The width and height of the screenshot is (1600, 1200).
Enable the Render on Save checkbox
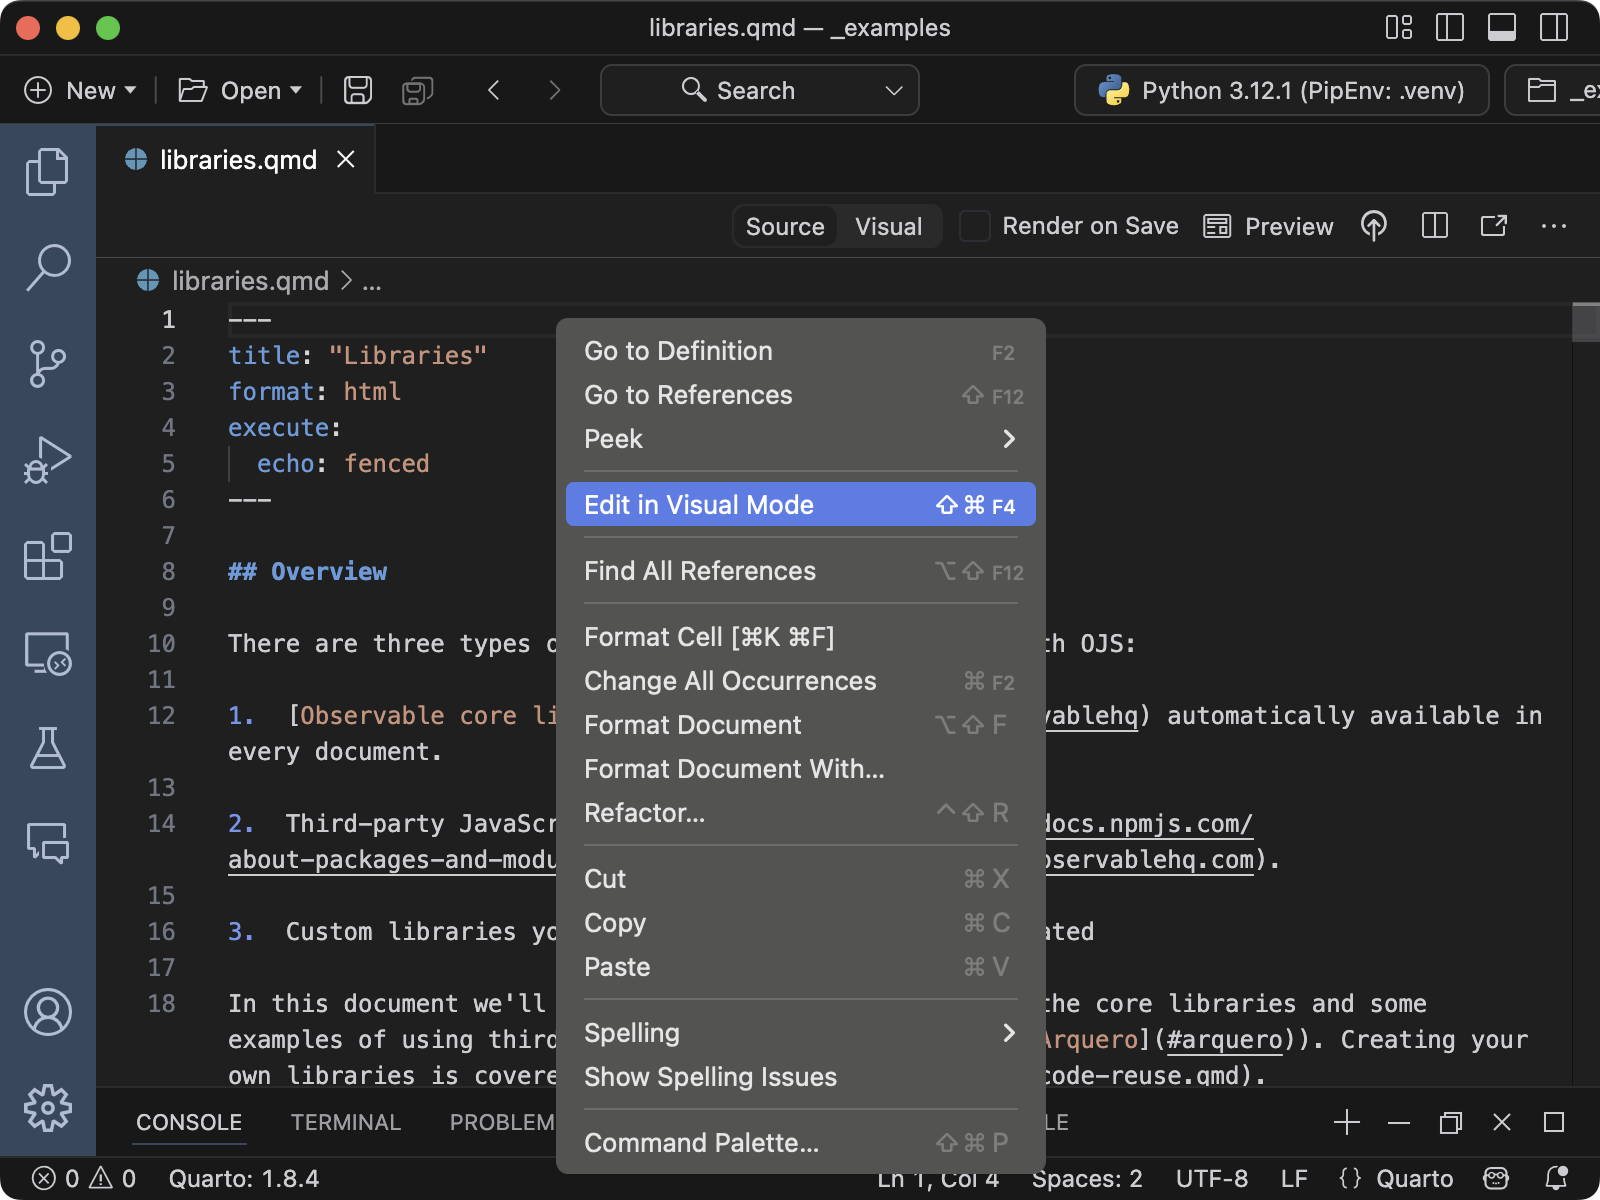pyautogui.click(x=973, y=226)
